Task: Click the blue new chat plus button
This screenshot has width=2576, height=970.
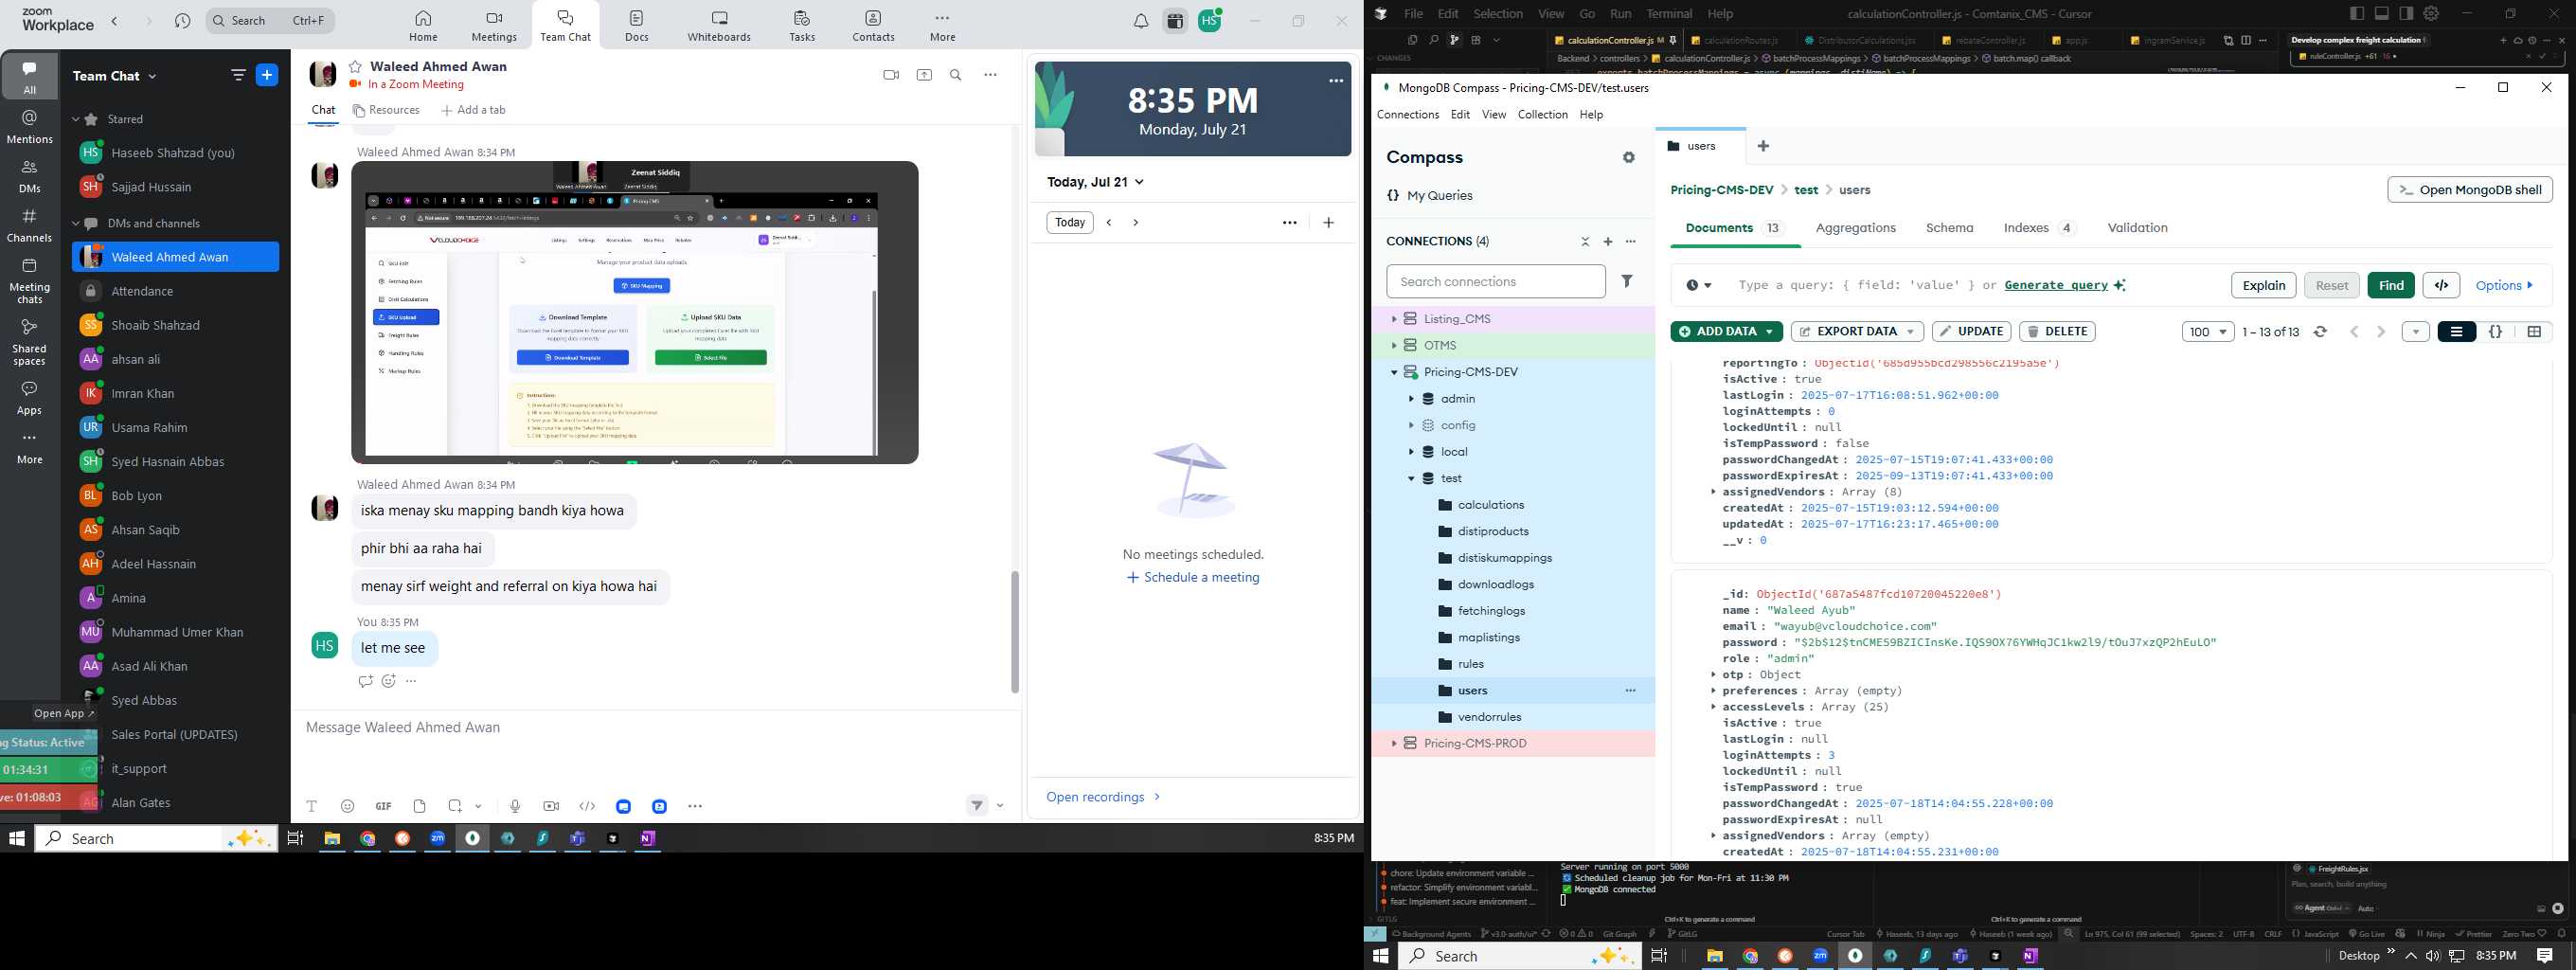Action: coord(267,75)
